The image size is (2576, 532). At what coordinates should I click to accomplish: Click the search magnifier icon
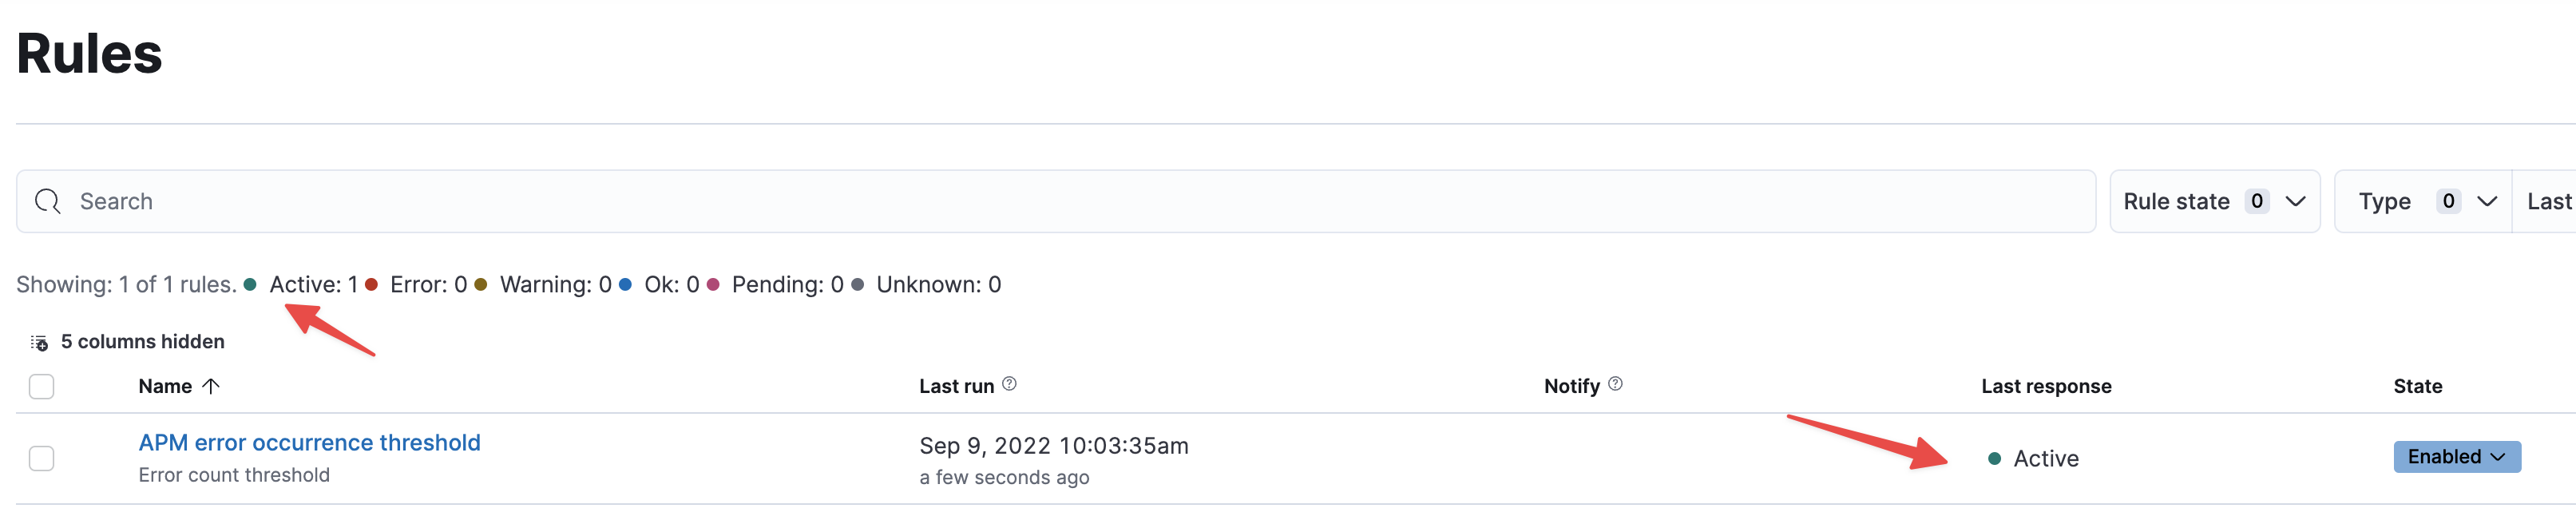click(x=47, y=201)
